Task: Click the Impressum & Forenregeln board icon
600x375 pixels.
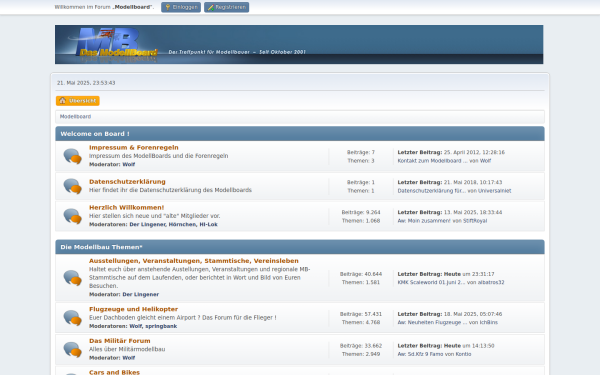Action: coord(72,156)
